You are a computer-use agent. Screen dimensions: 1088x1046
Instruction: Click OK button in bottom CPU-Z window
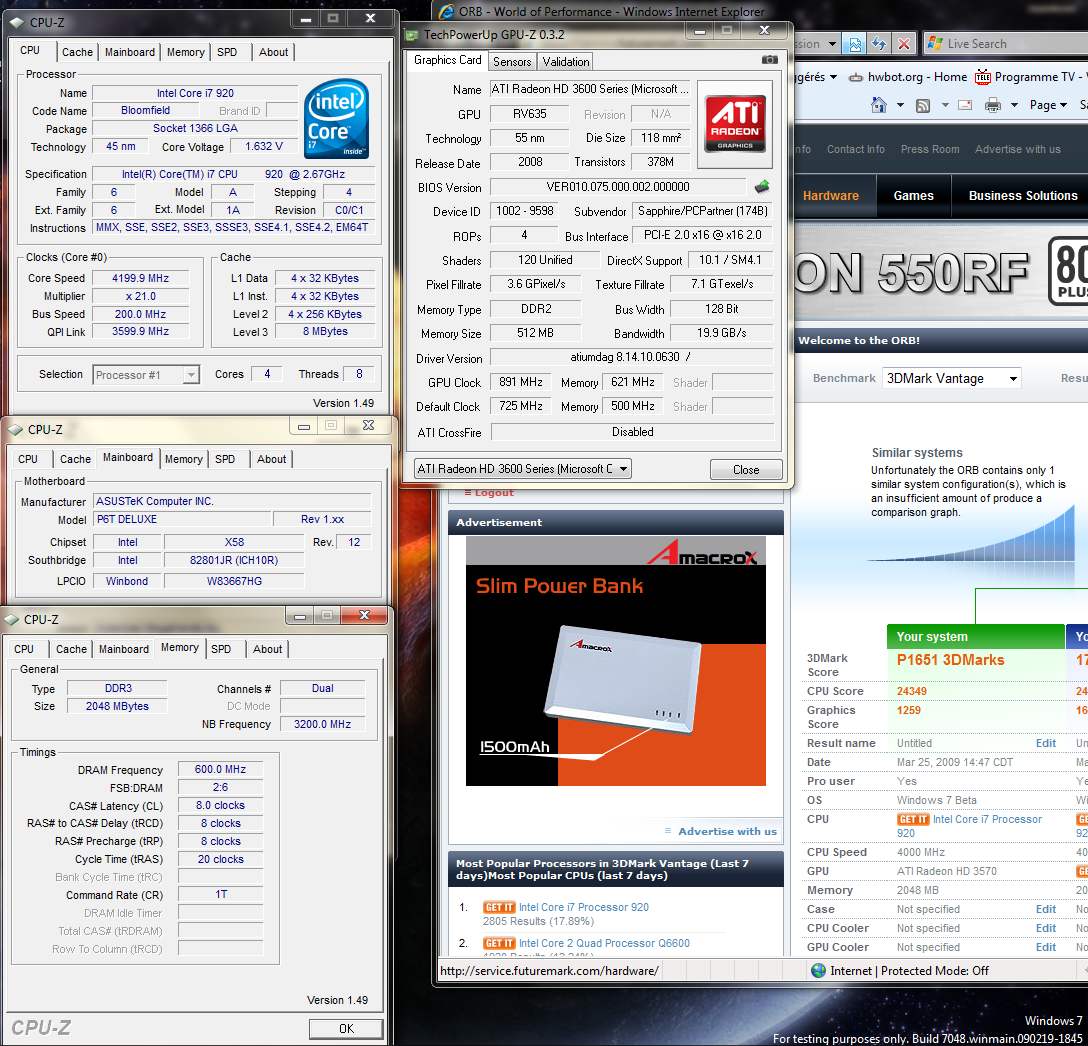(346, 1029)
